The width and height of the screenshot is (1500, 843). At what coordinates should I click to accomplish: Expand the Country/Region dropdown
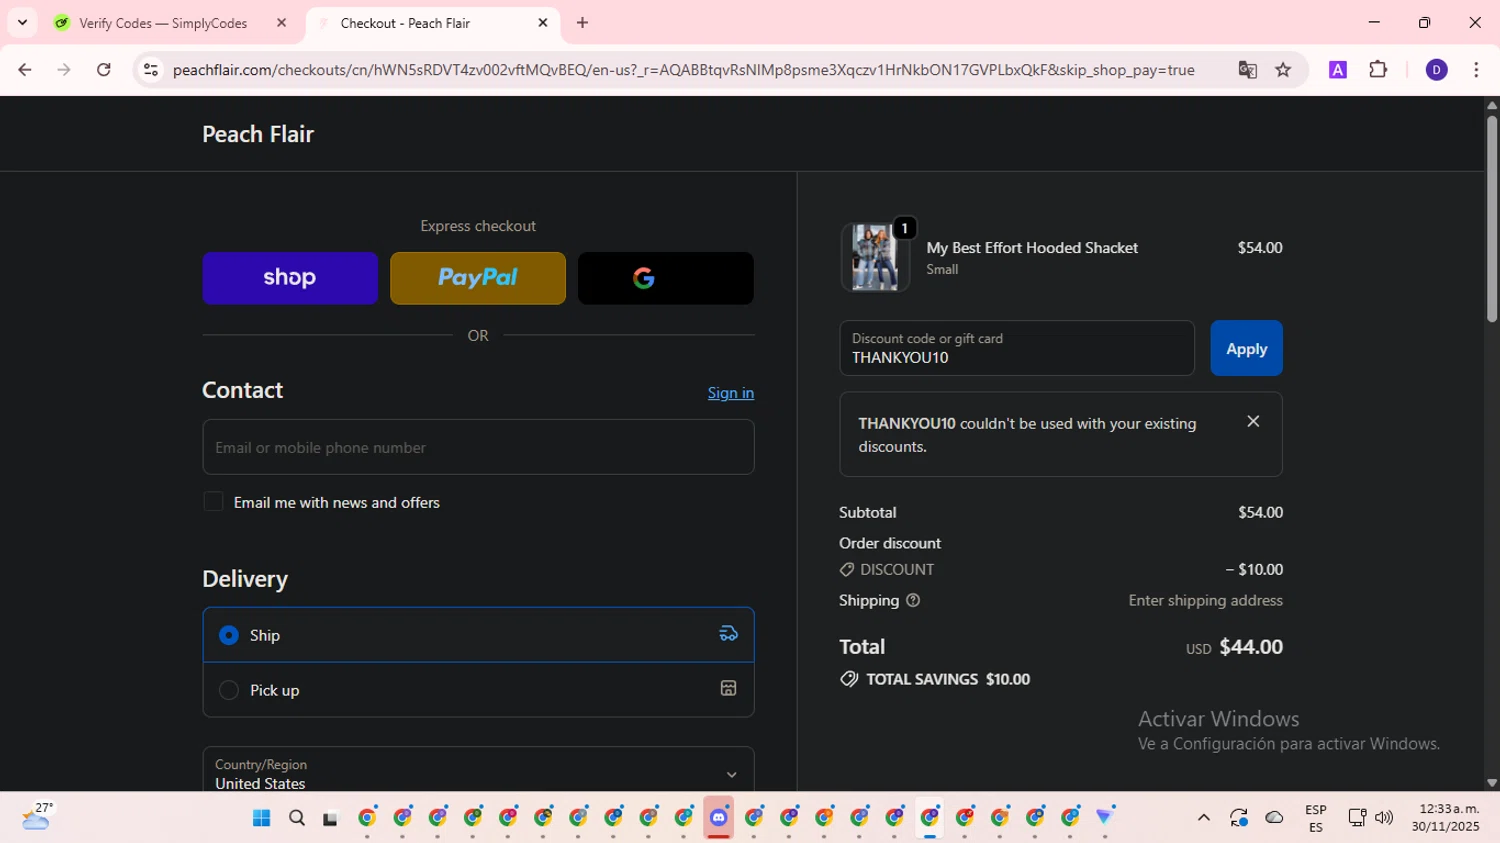478,769
